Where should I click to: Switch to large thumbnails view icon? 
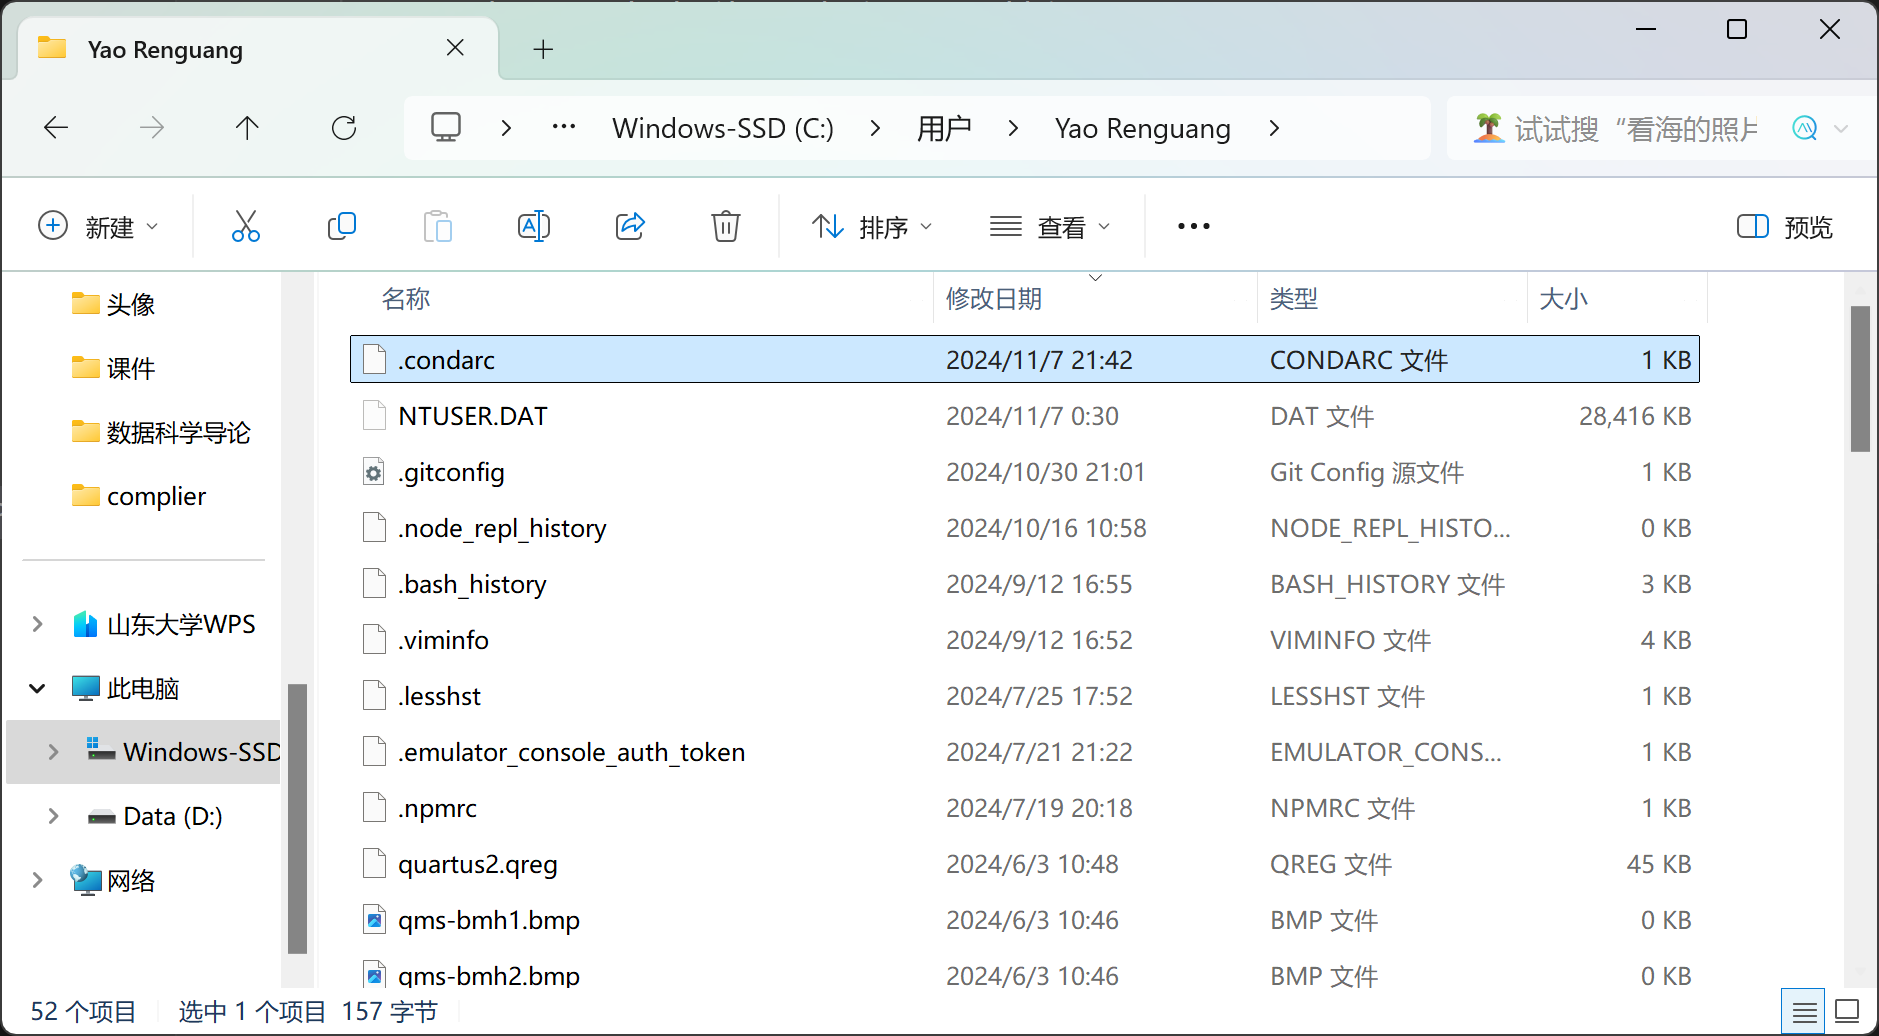click(x=1847, y=1012)
